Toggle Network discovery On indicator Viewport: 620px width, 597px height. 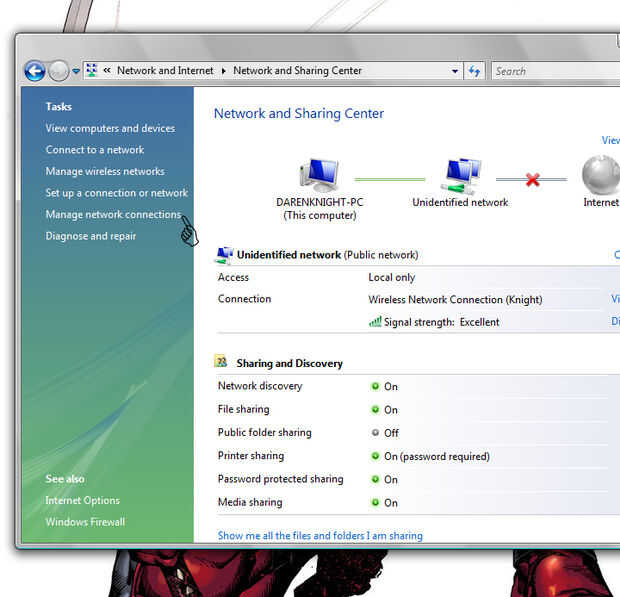click(375, 386)
